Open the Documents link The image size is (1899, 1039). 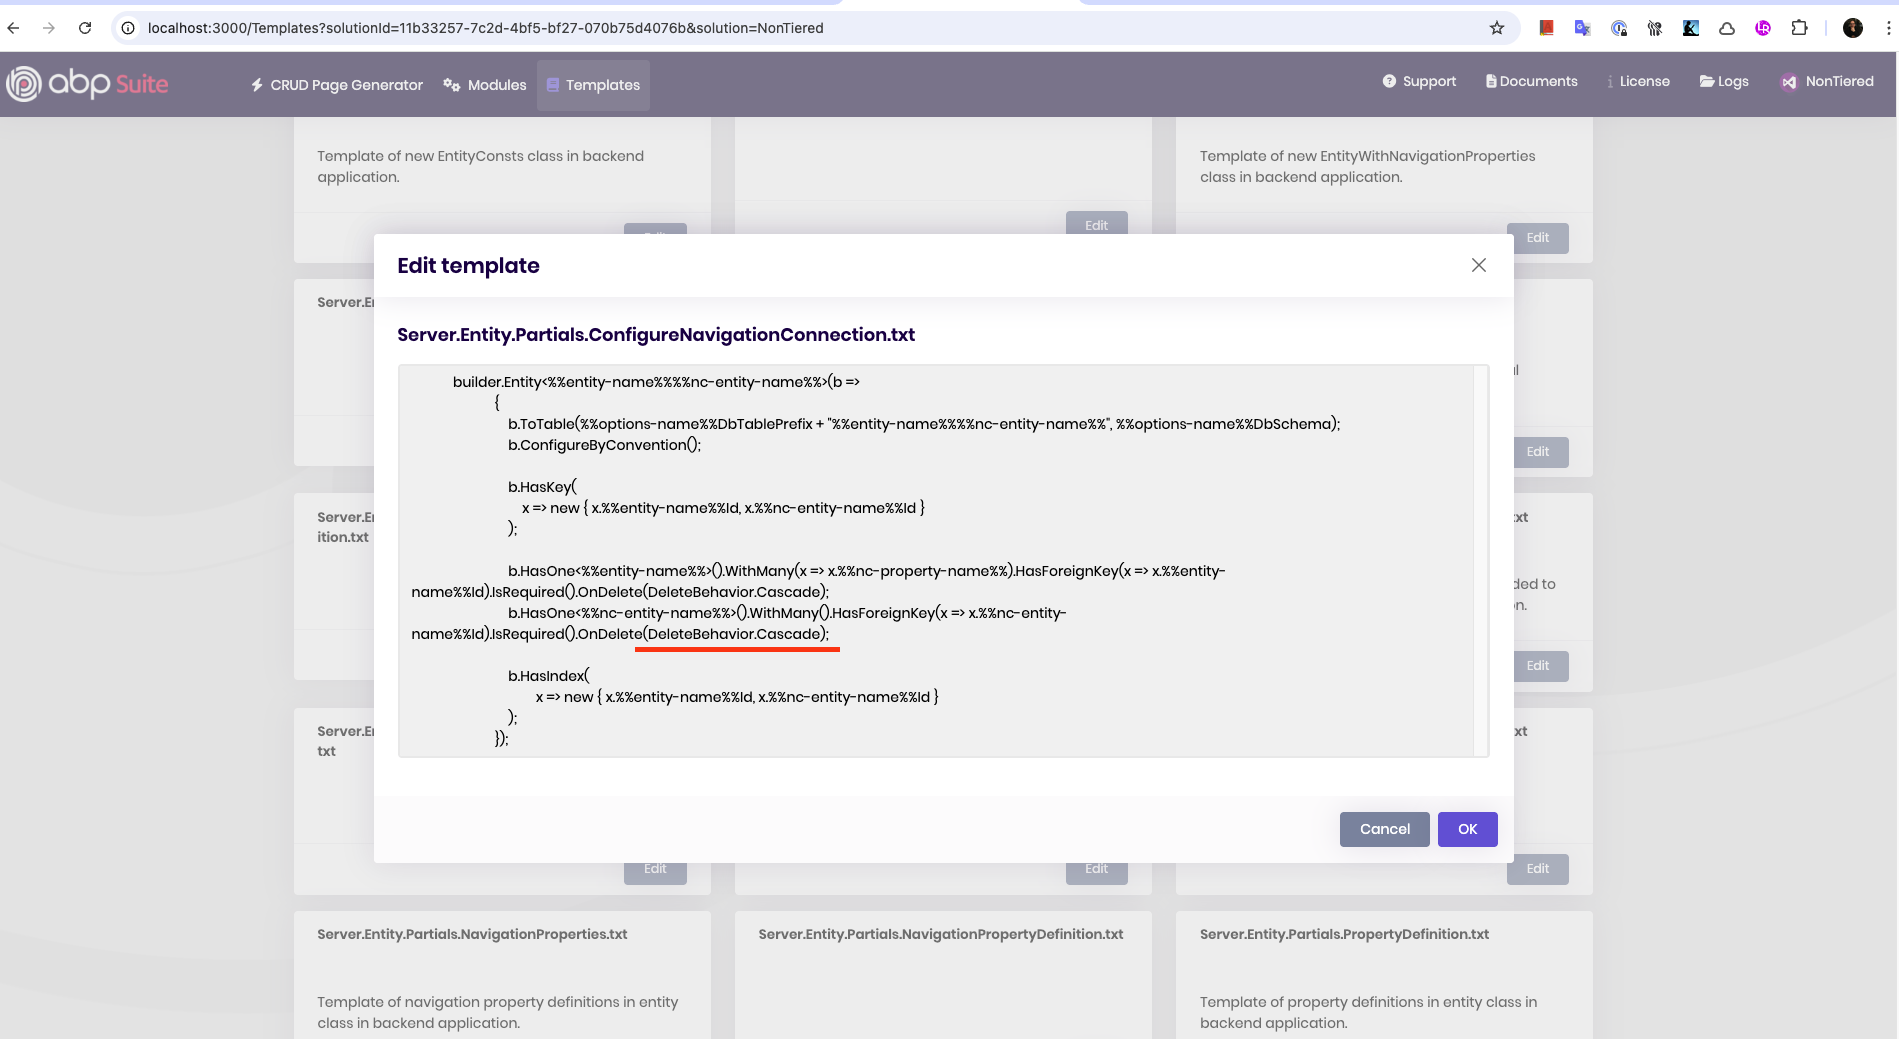point(1531,81)
